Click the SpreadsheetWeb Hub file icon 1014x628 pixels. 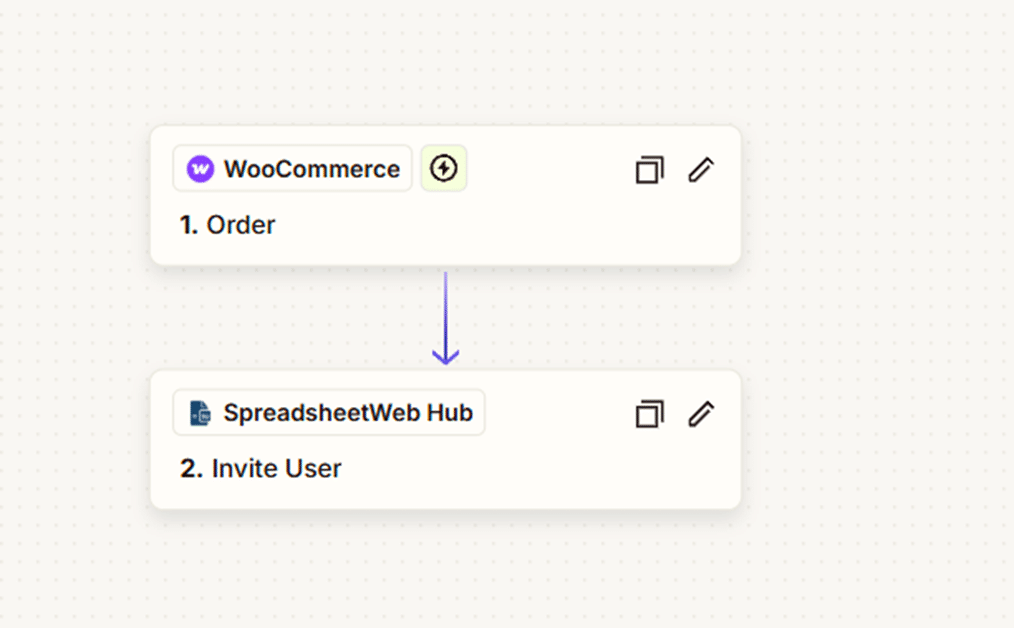click(x=200, y=413)
